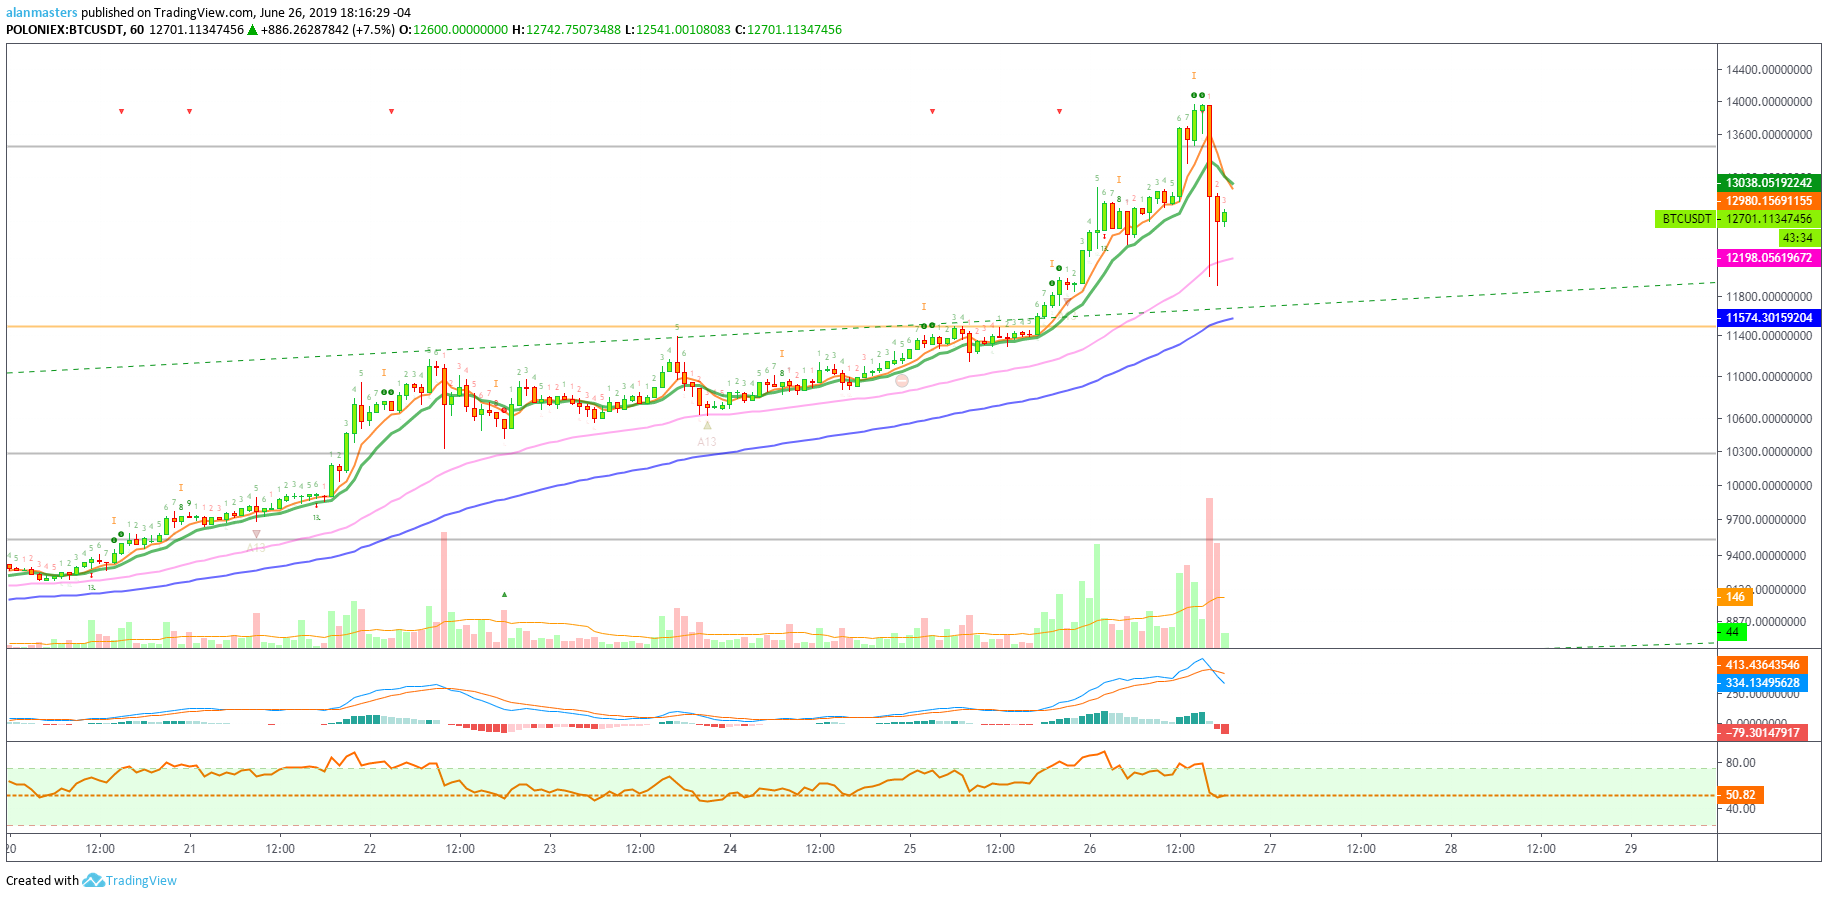Click the 43:34 countdown timer label
This screenshot has width=1828, height=898.
point(1799,238)
